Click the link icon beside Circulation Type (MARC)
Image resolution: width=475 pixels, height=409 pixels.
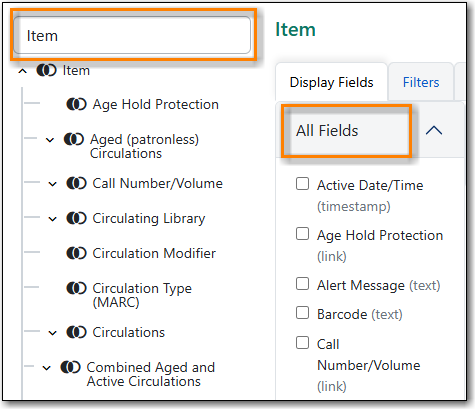76,288
